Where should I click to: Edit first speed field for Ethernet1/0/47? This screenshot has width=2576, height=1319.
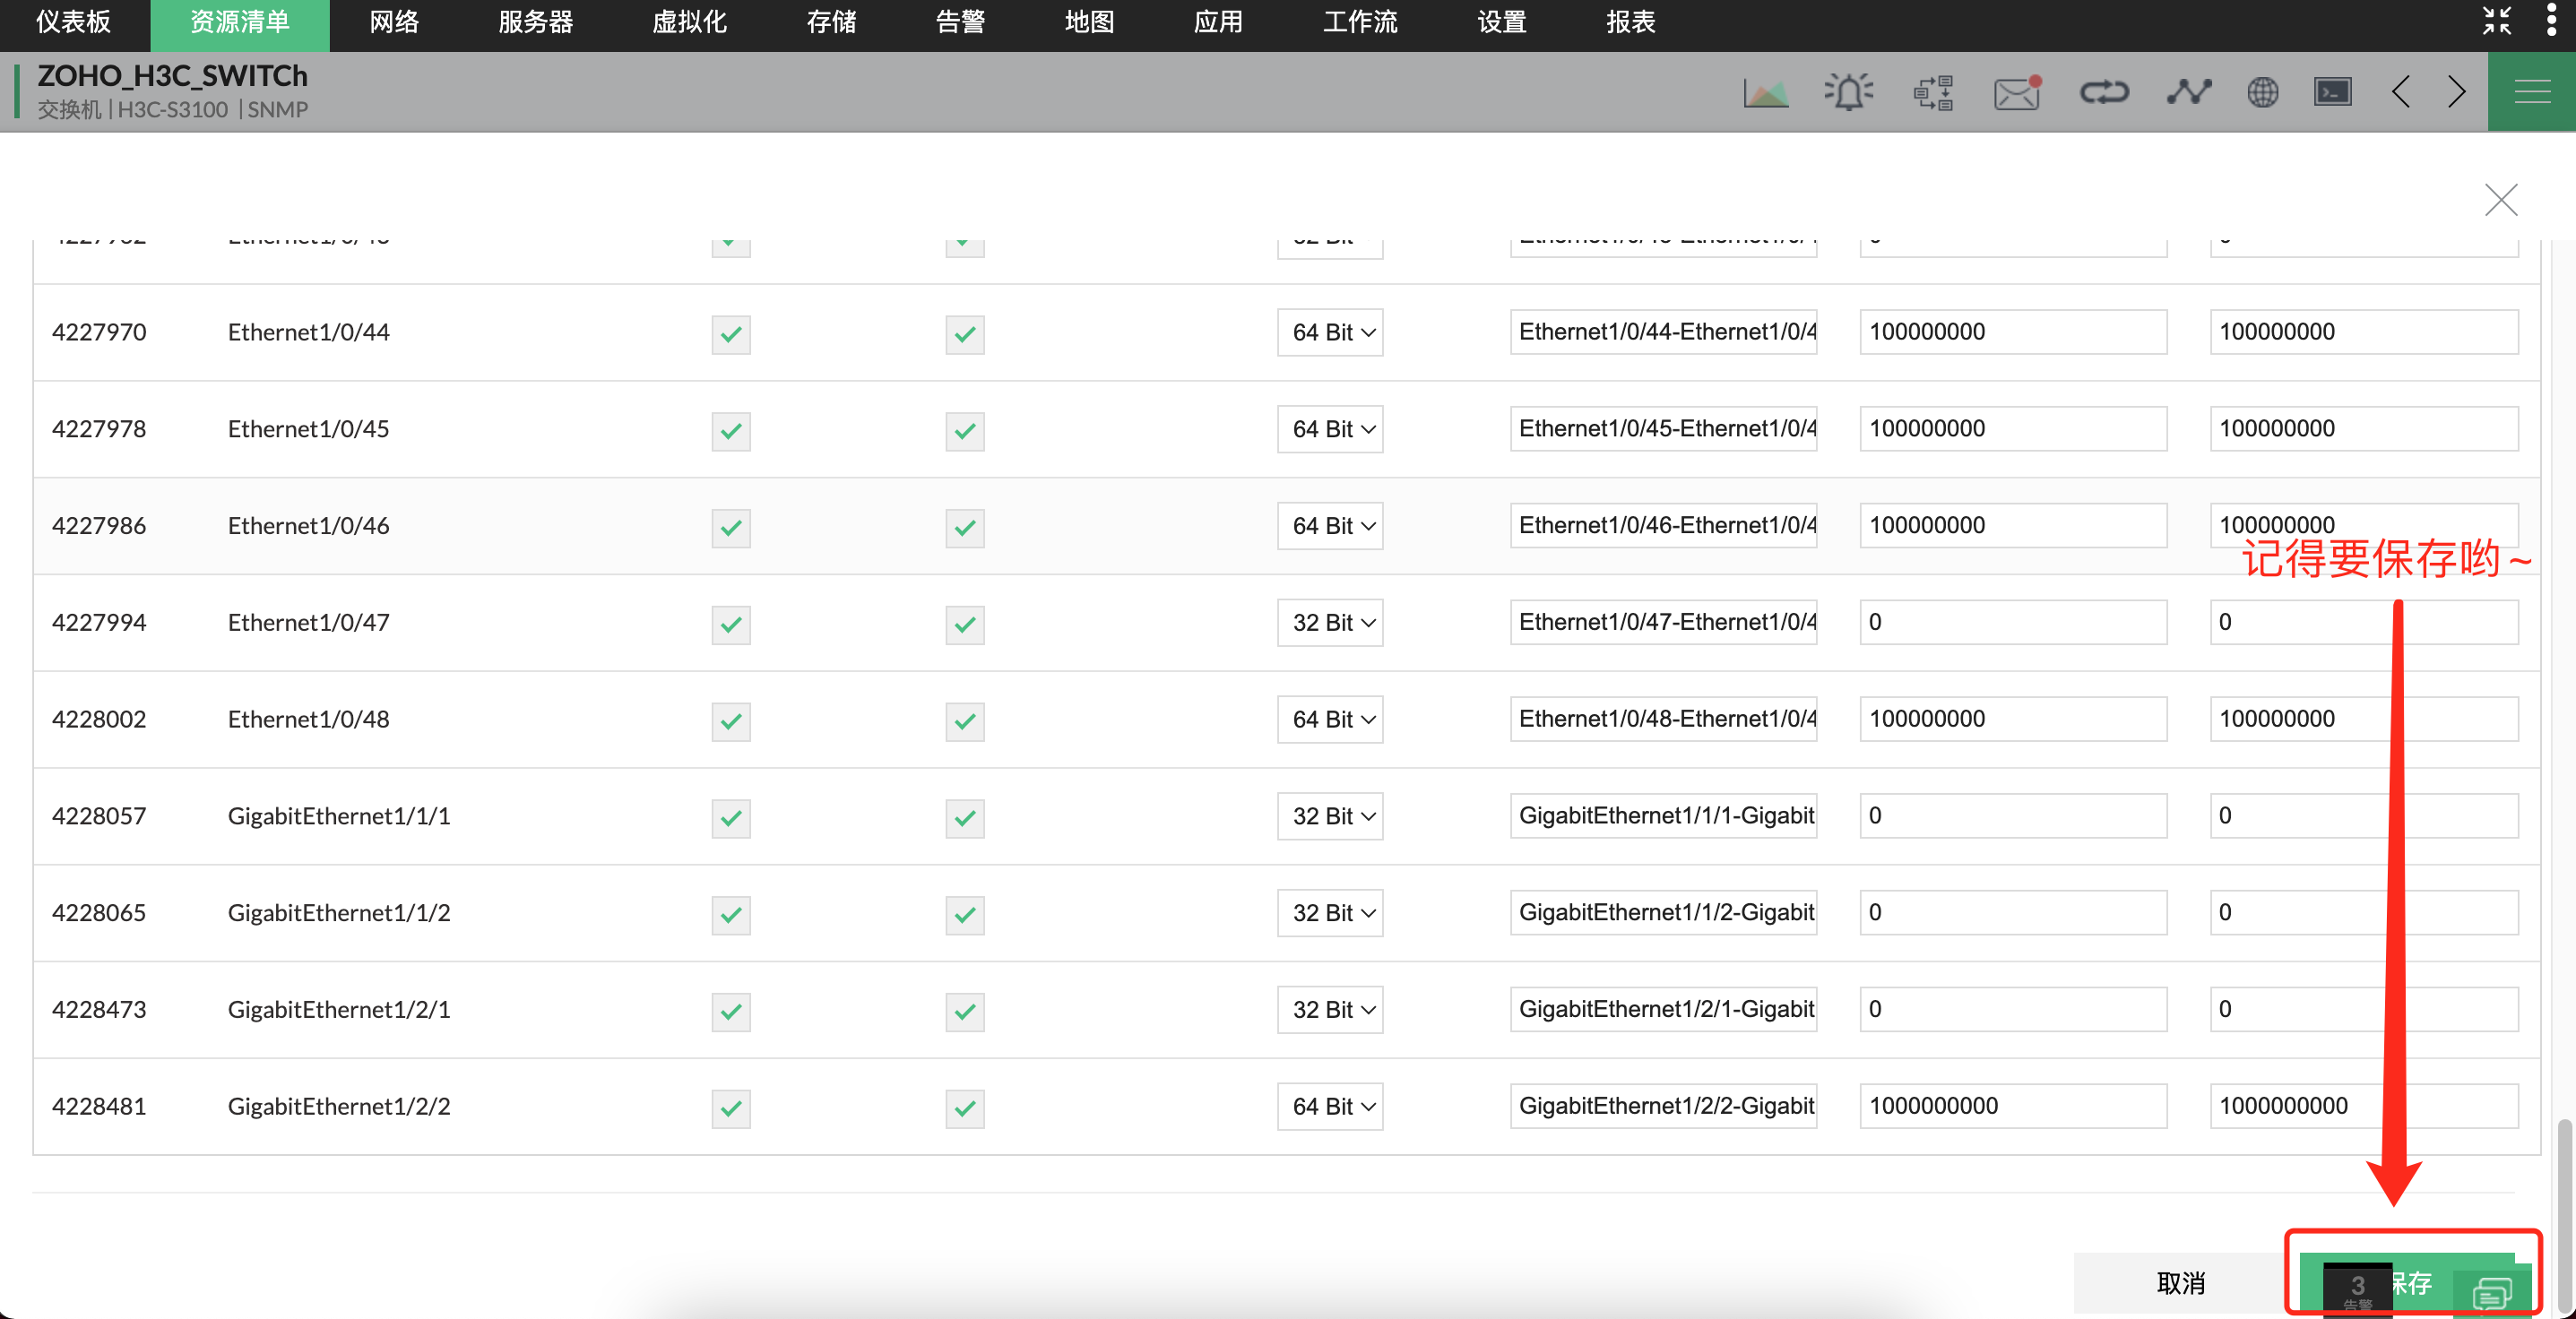(2013, 622)
